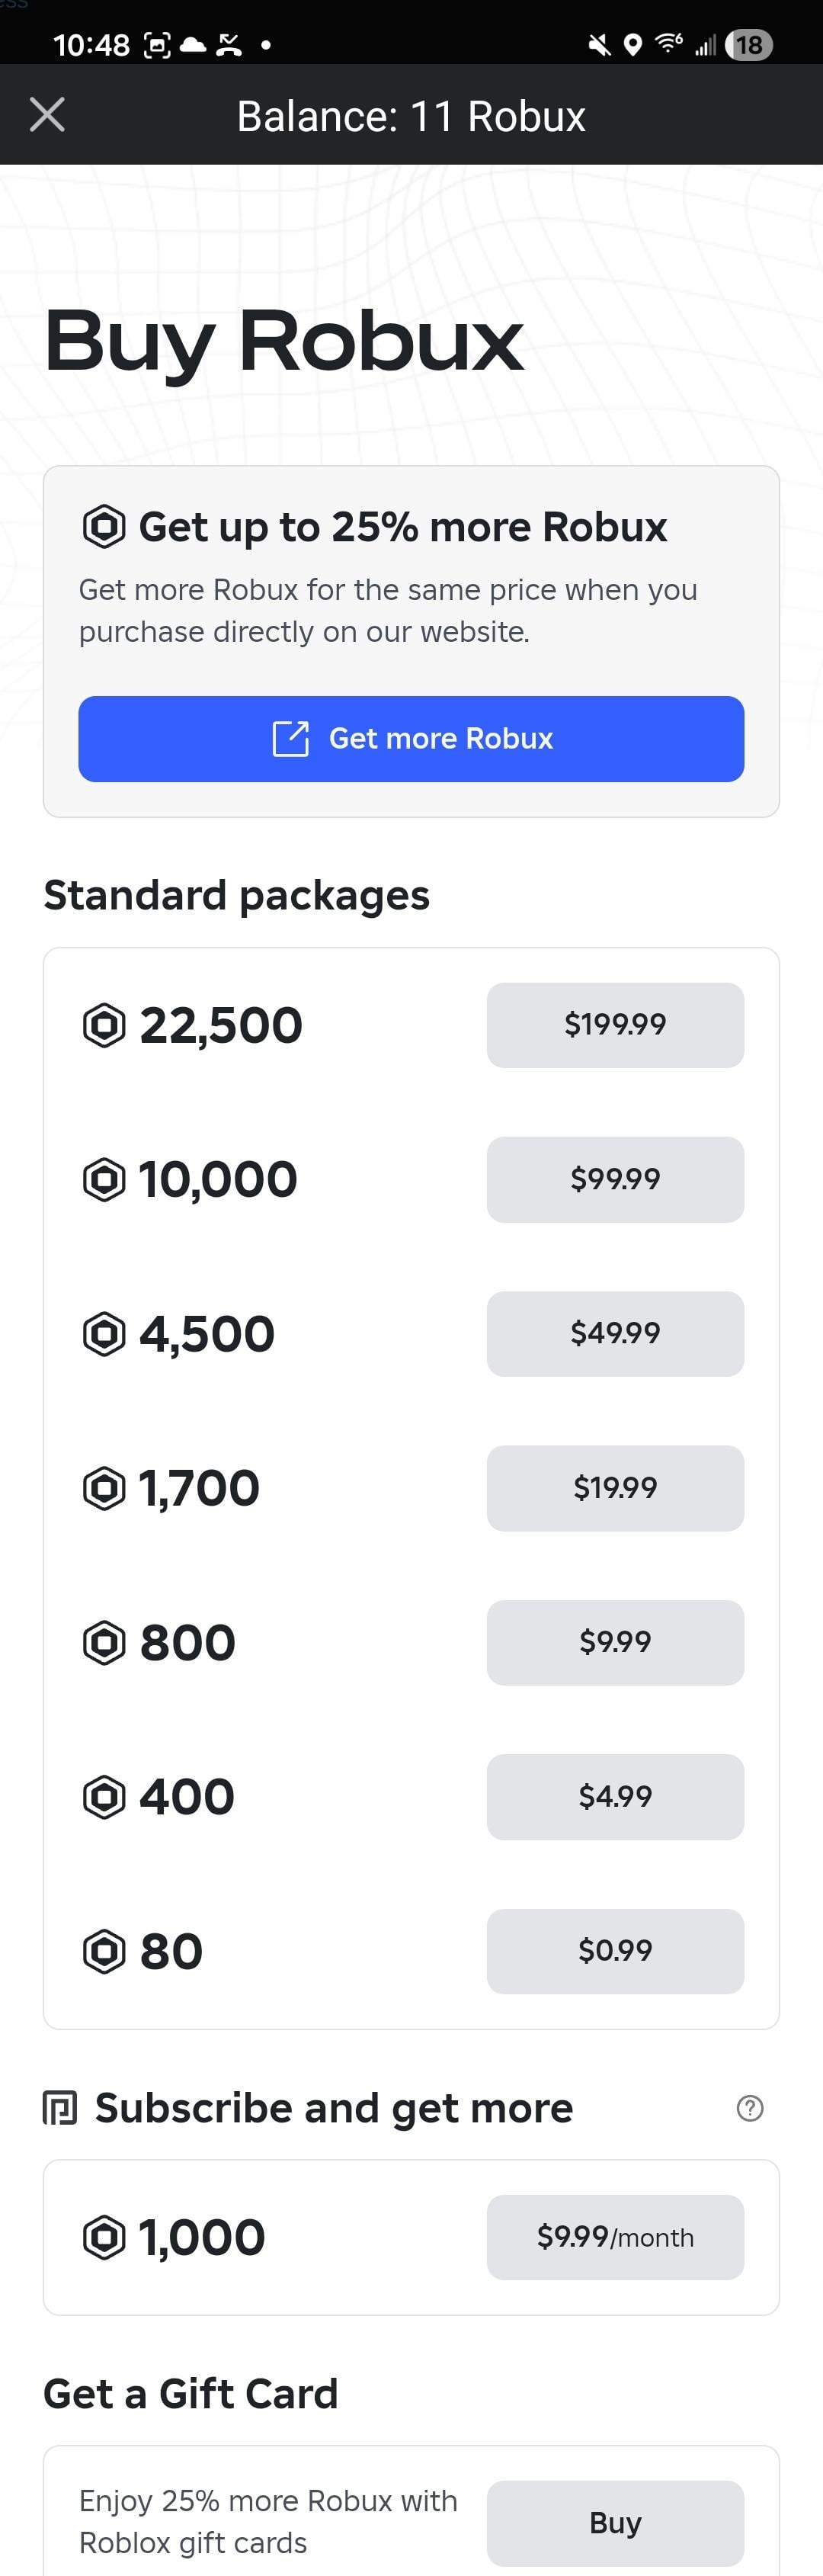Click the external link icon in the blue button
The image size is (823, 2576).
(291, 738)
